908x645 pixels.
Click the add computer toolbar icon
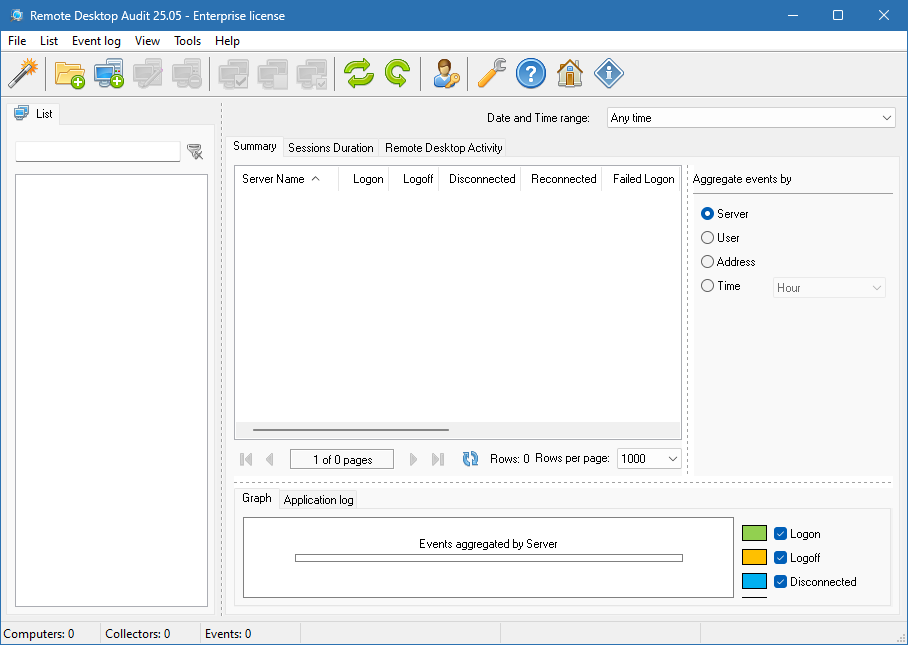108,74
